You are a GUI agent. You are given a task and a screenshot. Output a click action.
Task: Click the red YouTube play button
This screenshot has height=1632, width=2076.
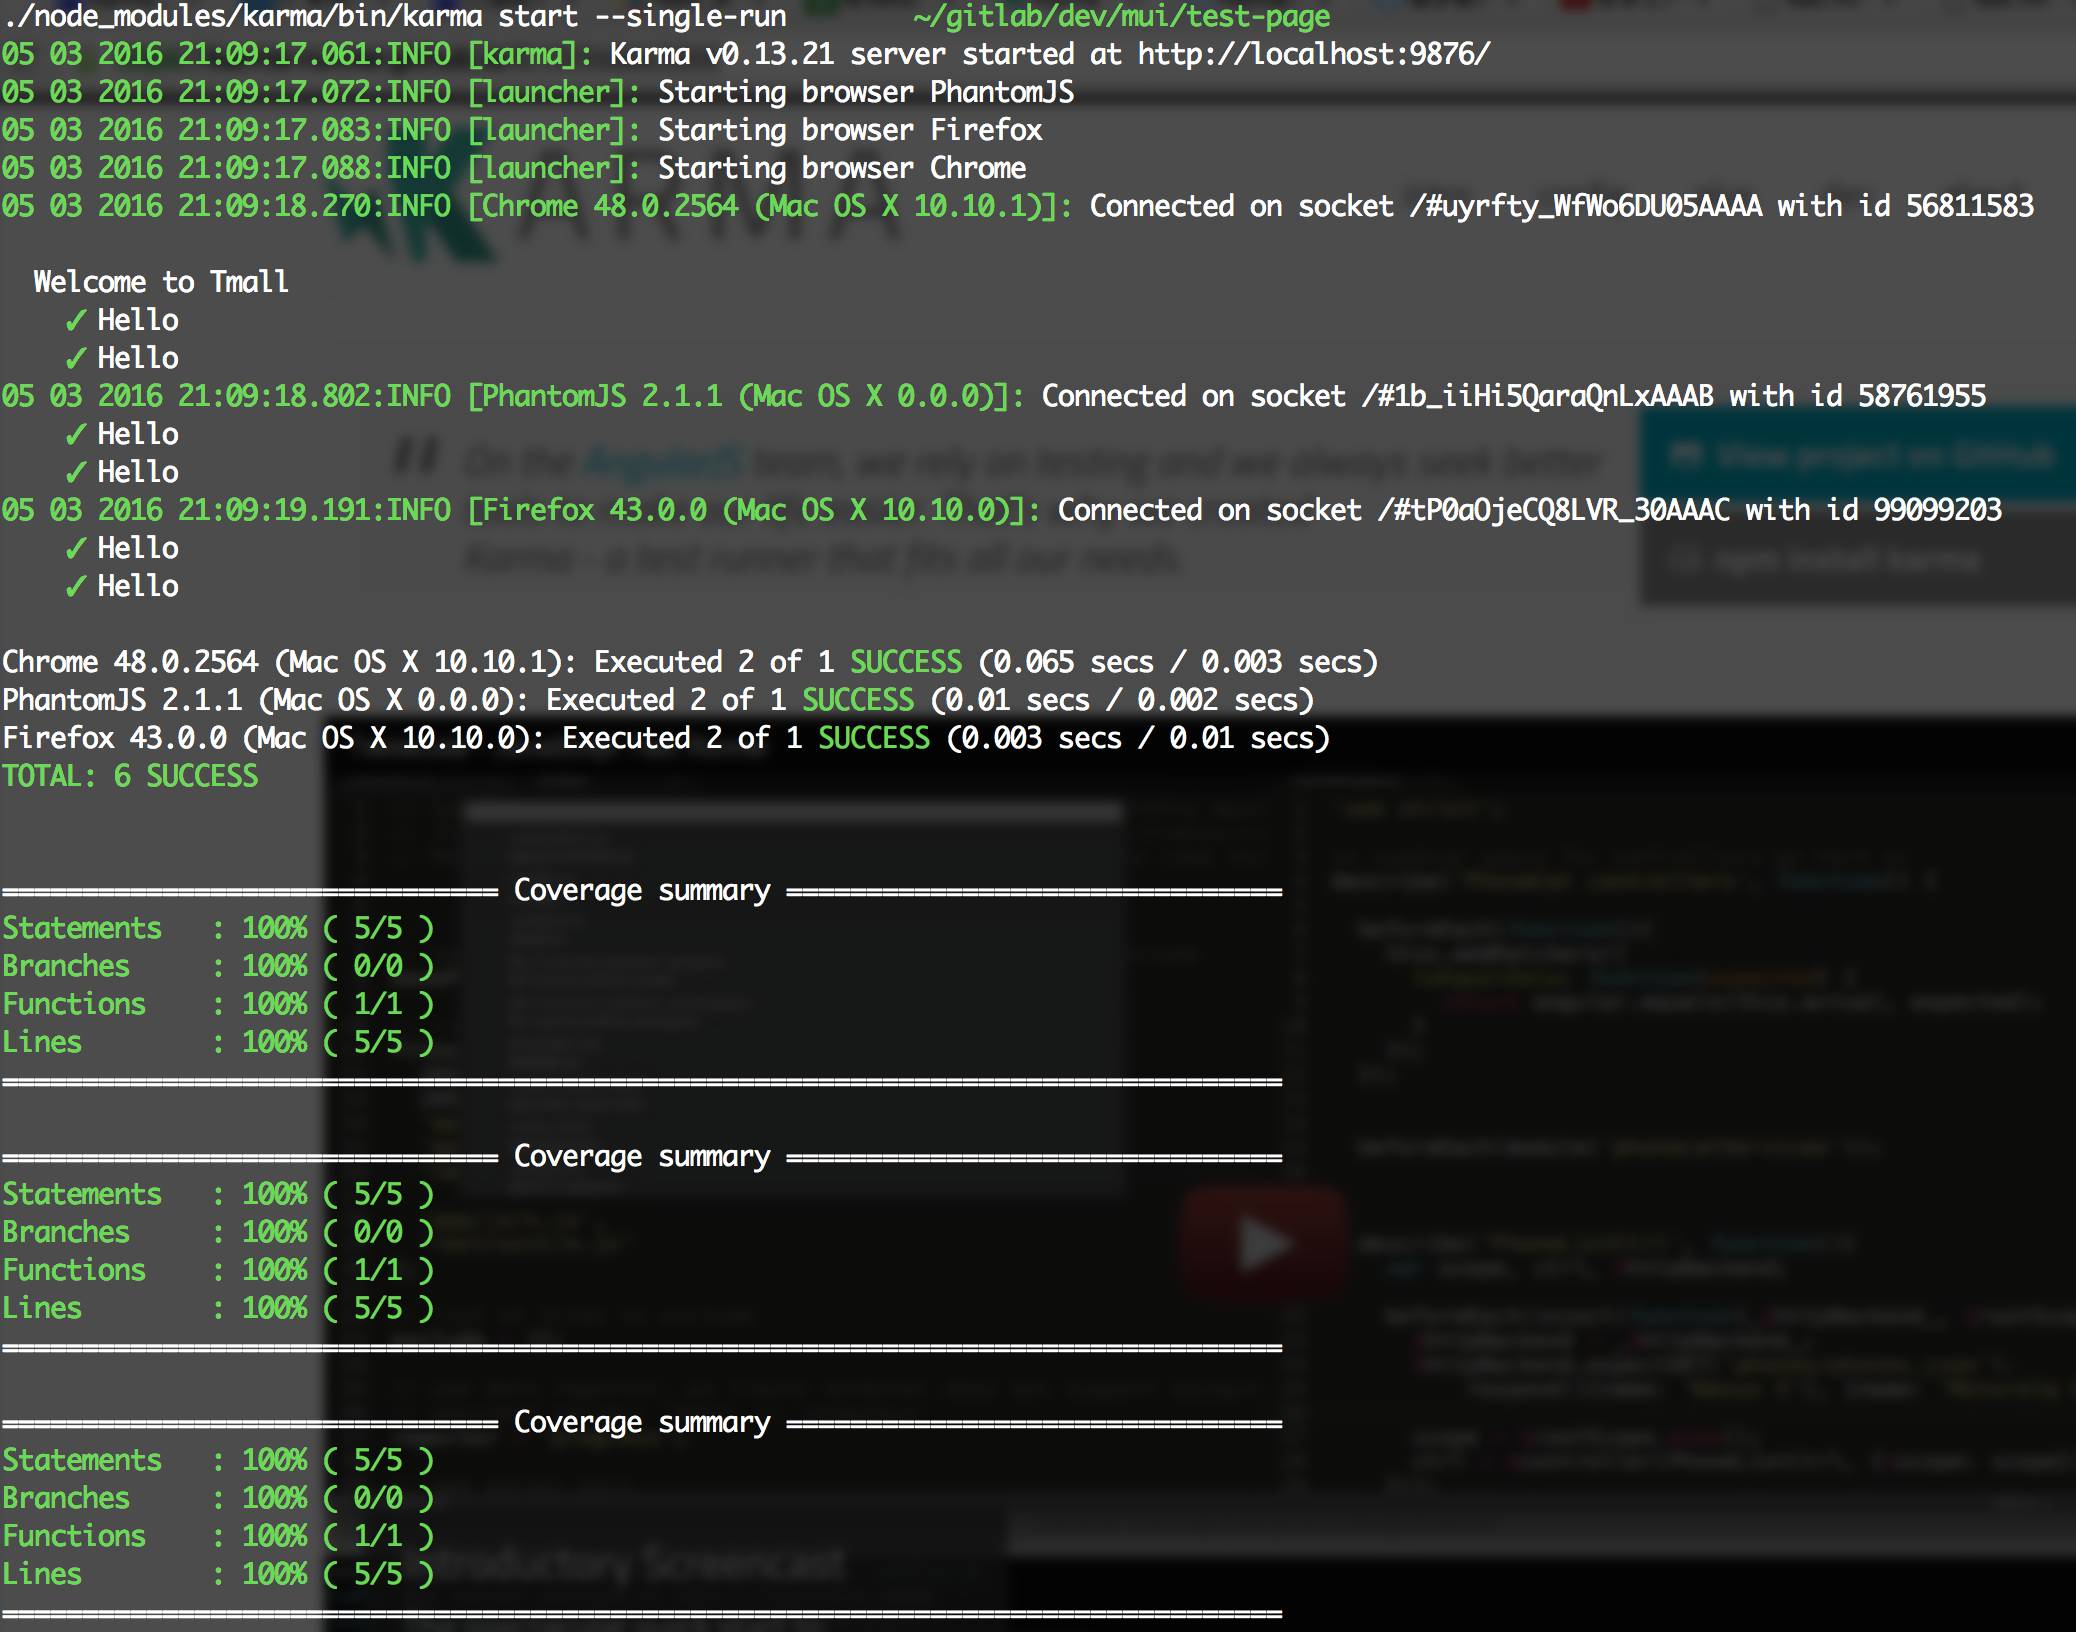click(x=1263, y=1244)
